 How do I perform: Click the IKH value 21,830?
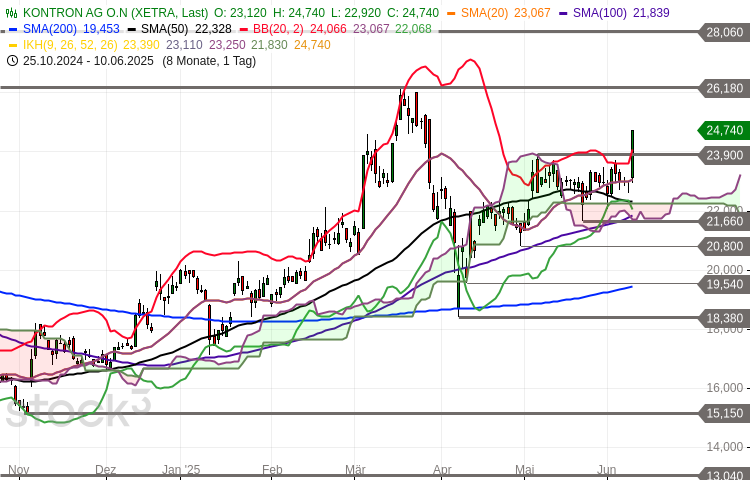(x=269, y=45)
